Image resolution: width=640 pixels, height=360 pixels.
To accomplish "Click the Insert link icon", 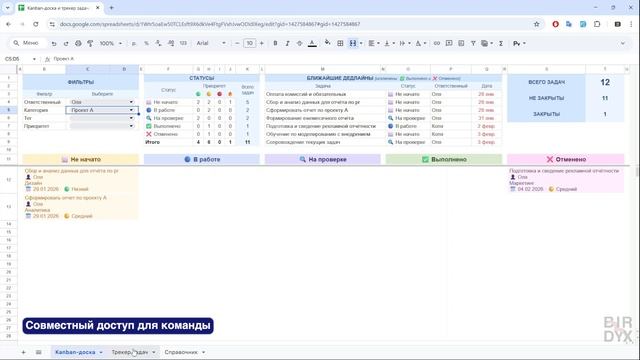I will [437, 43].
